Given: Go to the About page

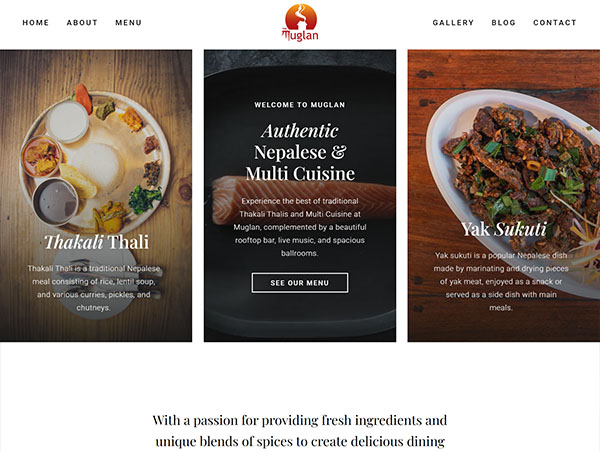Looking at the screenshot, I should click(x=82, y=23).
